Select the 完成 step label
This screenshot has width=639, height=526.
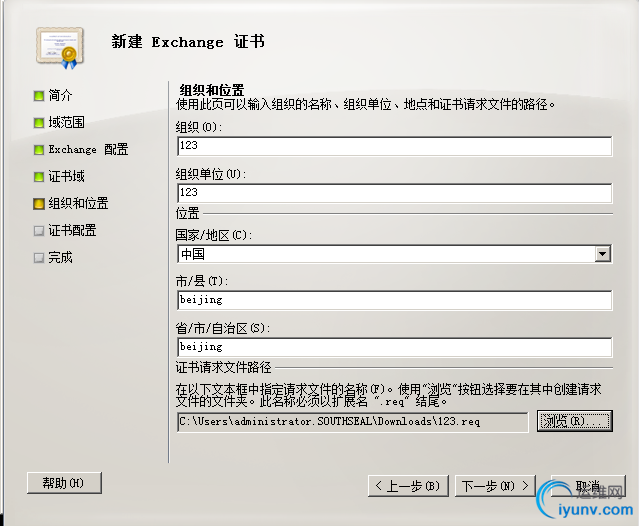tap(60, 257)
